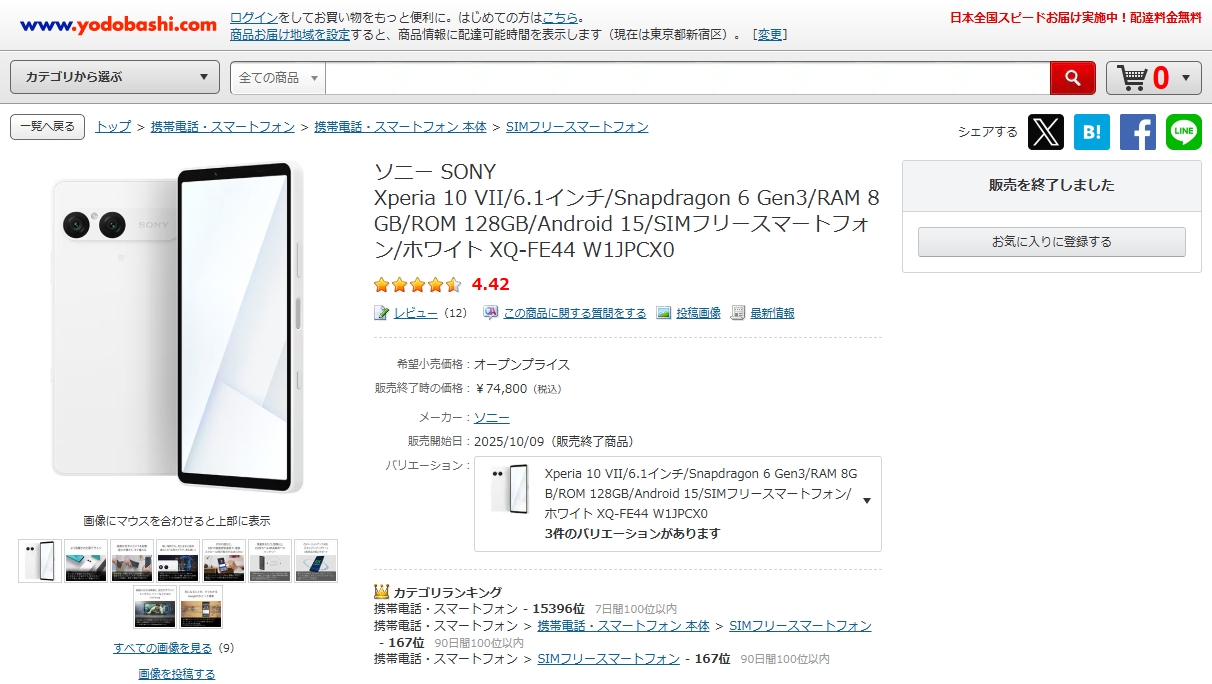Click the search text input field

[688, 78]
